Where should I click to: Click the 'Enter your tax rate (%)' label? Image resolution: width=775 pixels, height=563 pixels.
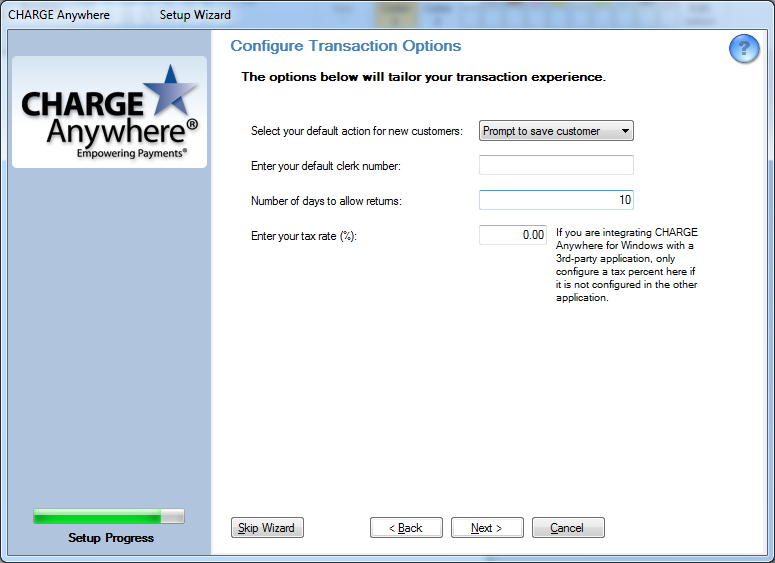coord(303,236)
